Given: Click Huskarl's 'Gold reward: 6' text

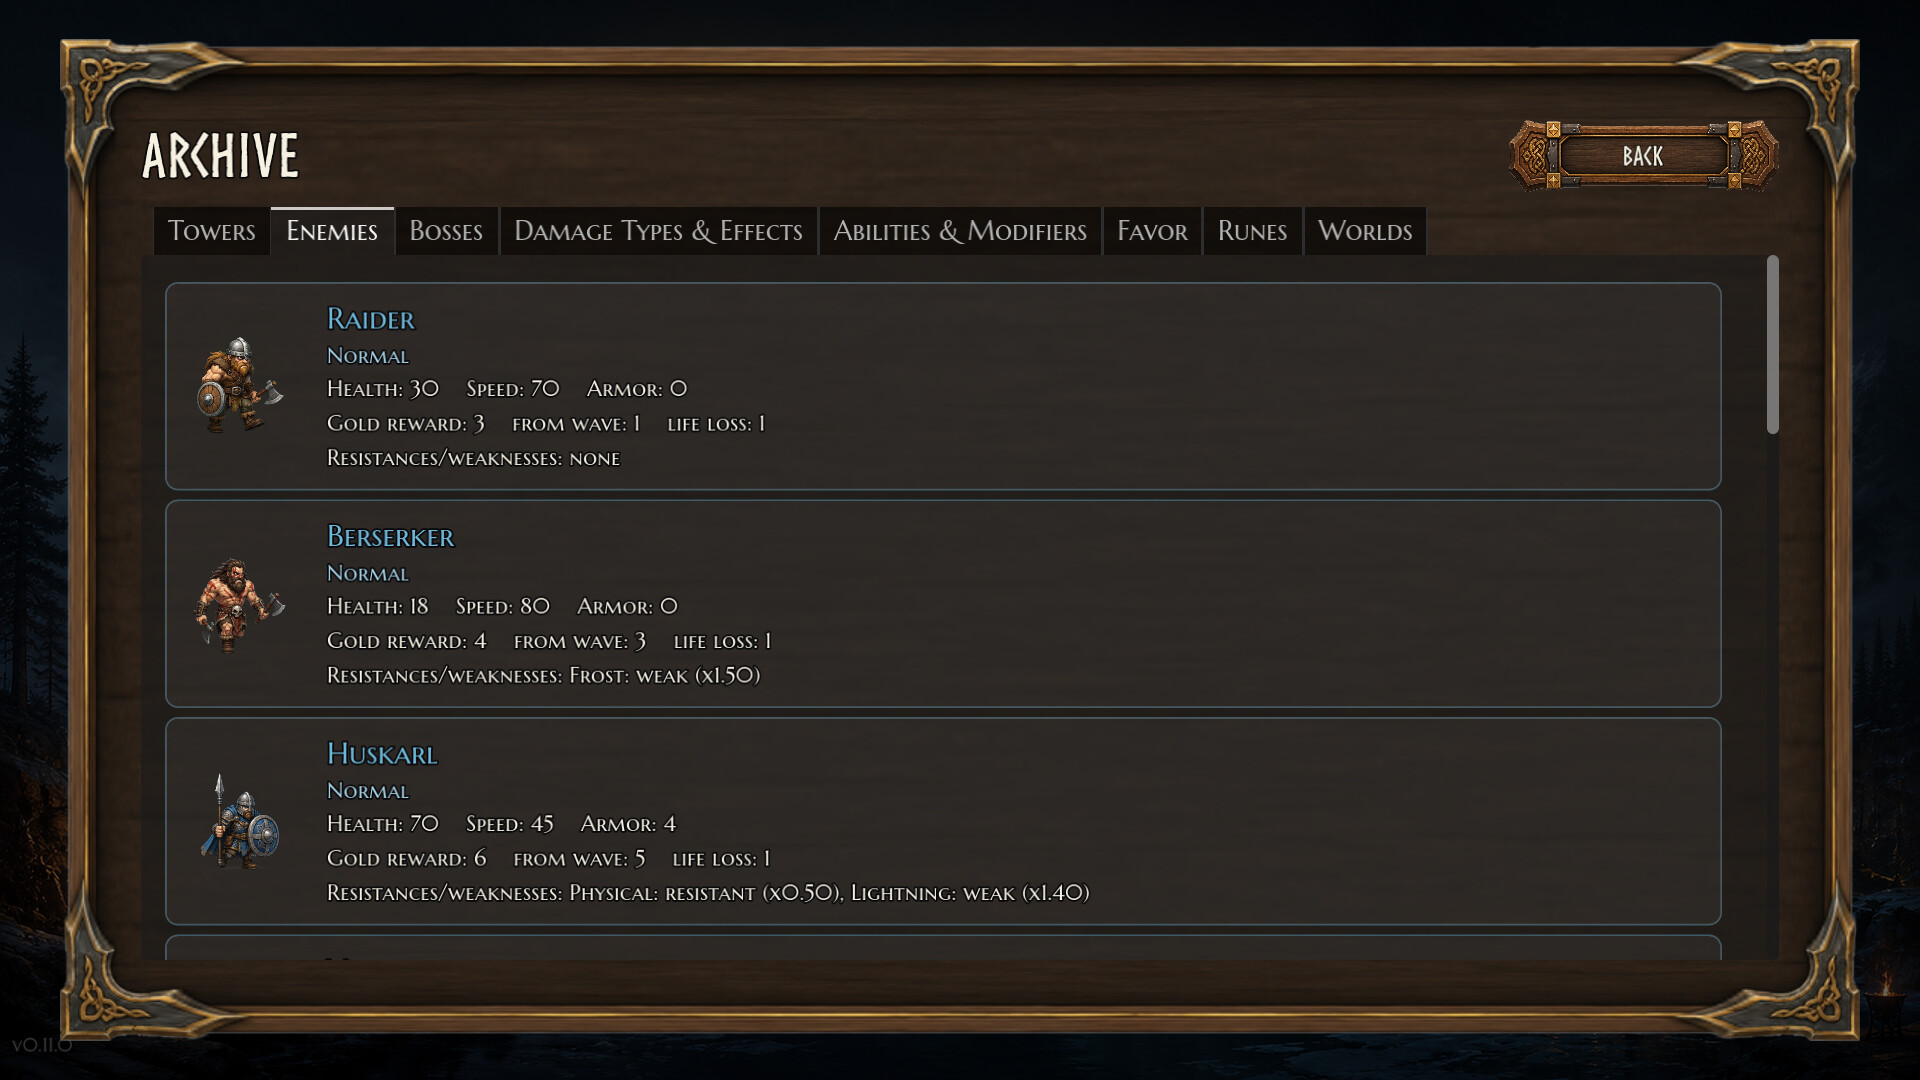Looking at the screenshot, I should click(407, 859).
